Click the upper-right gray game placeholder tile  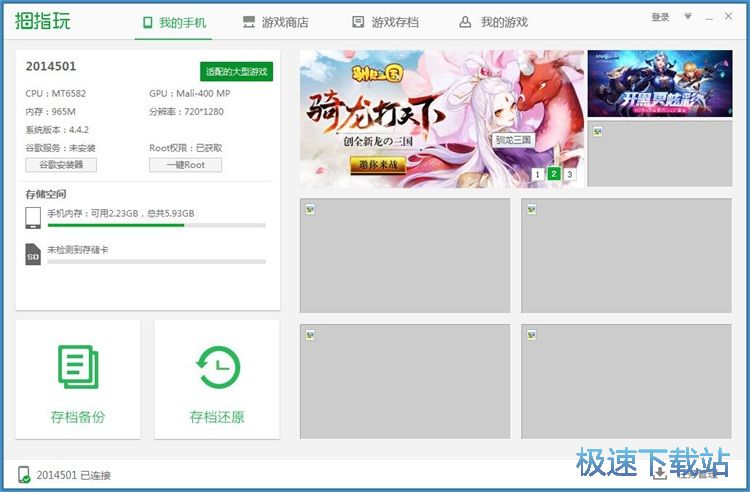click(x=626, y=255)
